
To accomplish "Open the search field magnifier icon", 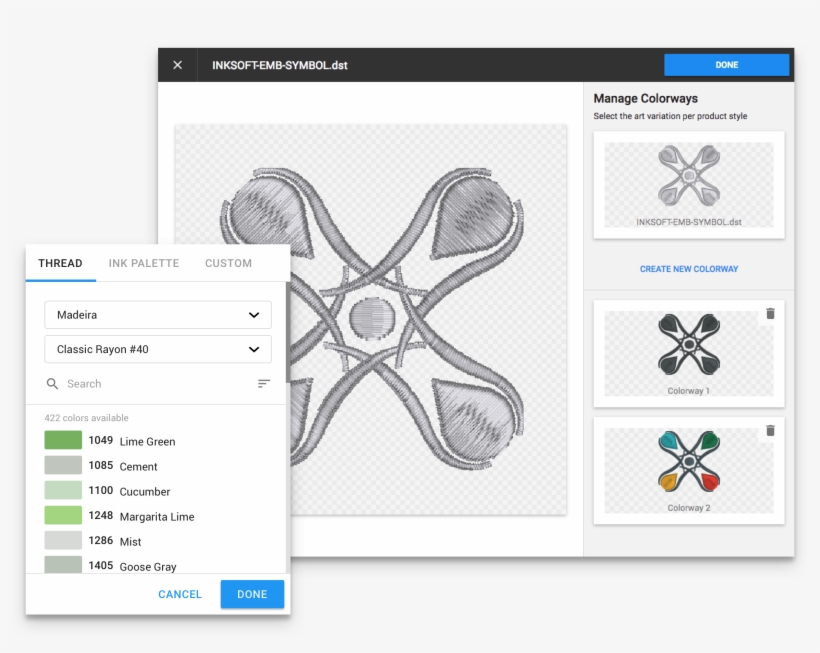I will pos(53,383).
